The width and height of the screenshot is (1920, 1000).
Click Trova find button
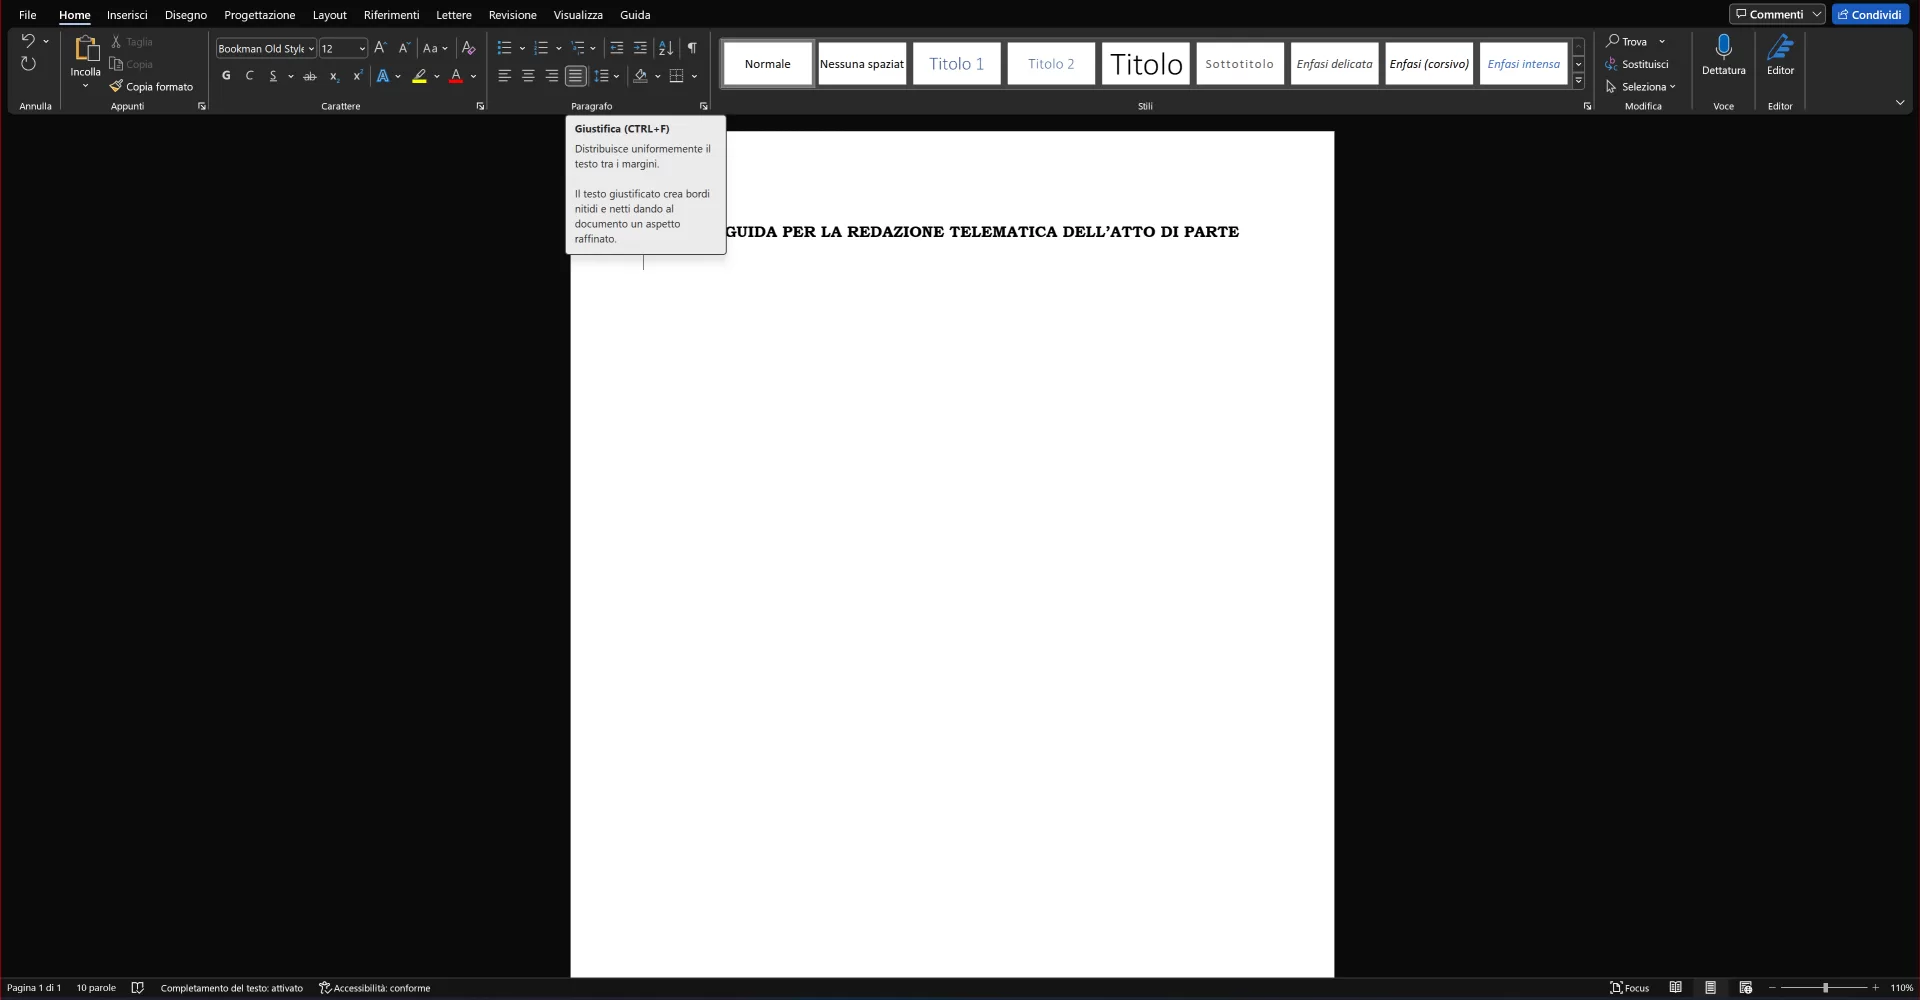[x=1627, y=42]
